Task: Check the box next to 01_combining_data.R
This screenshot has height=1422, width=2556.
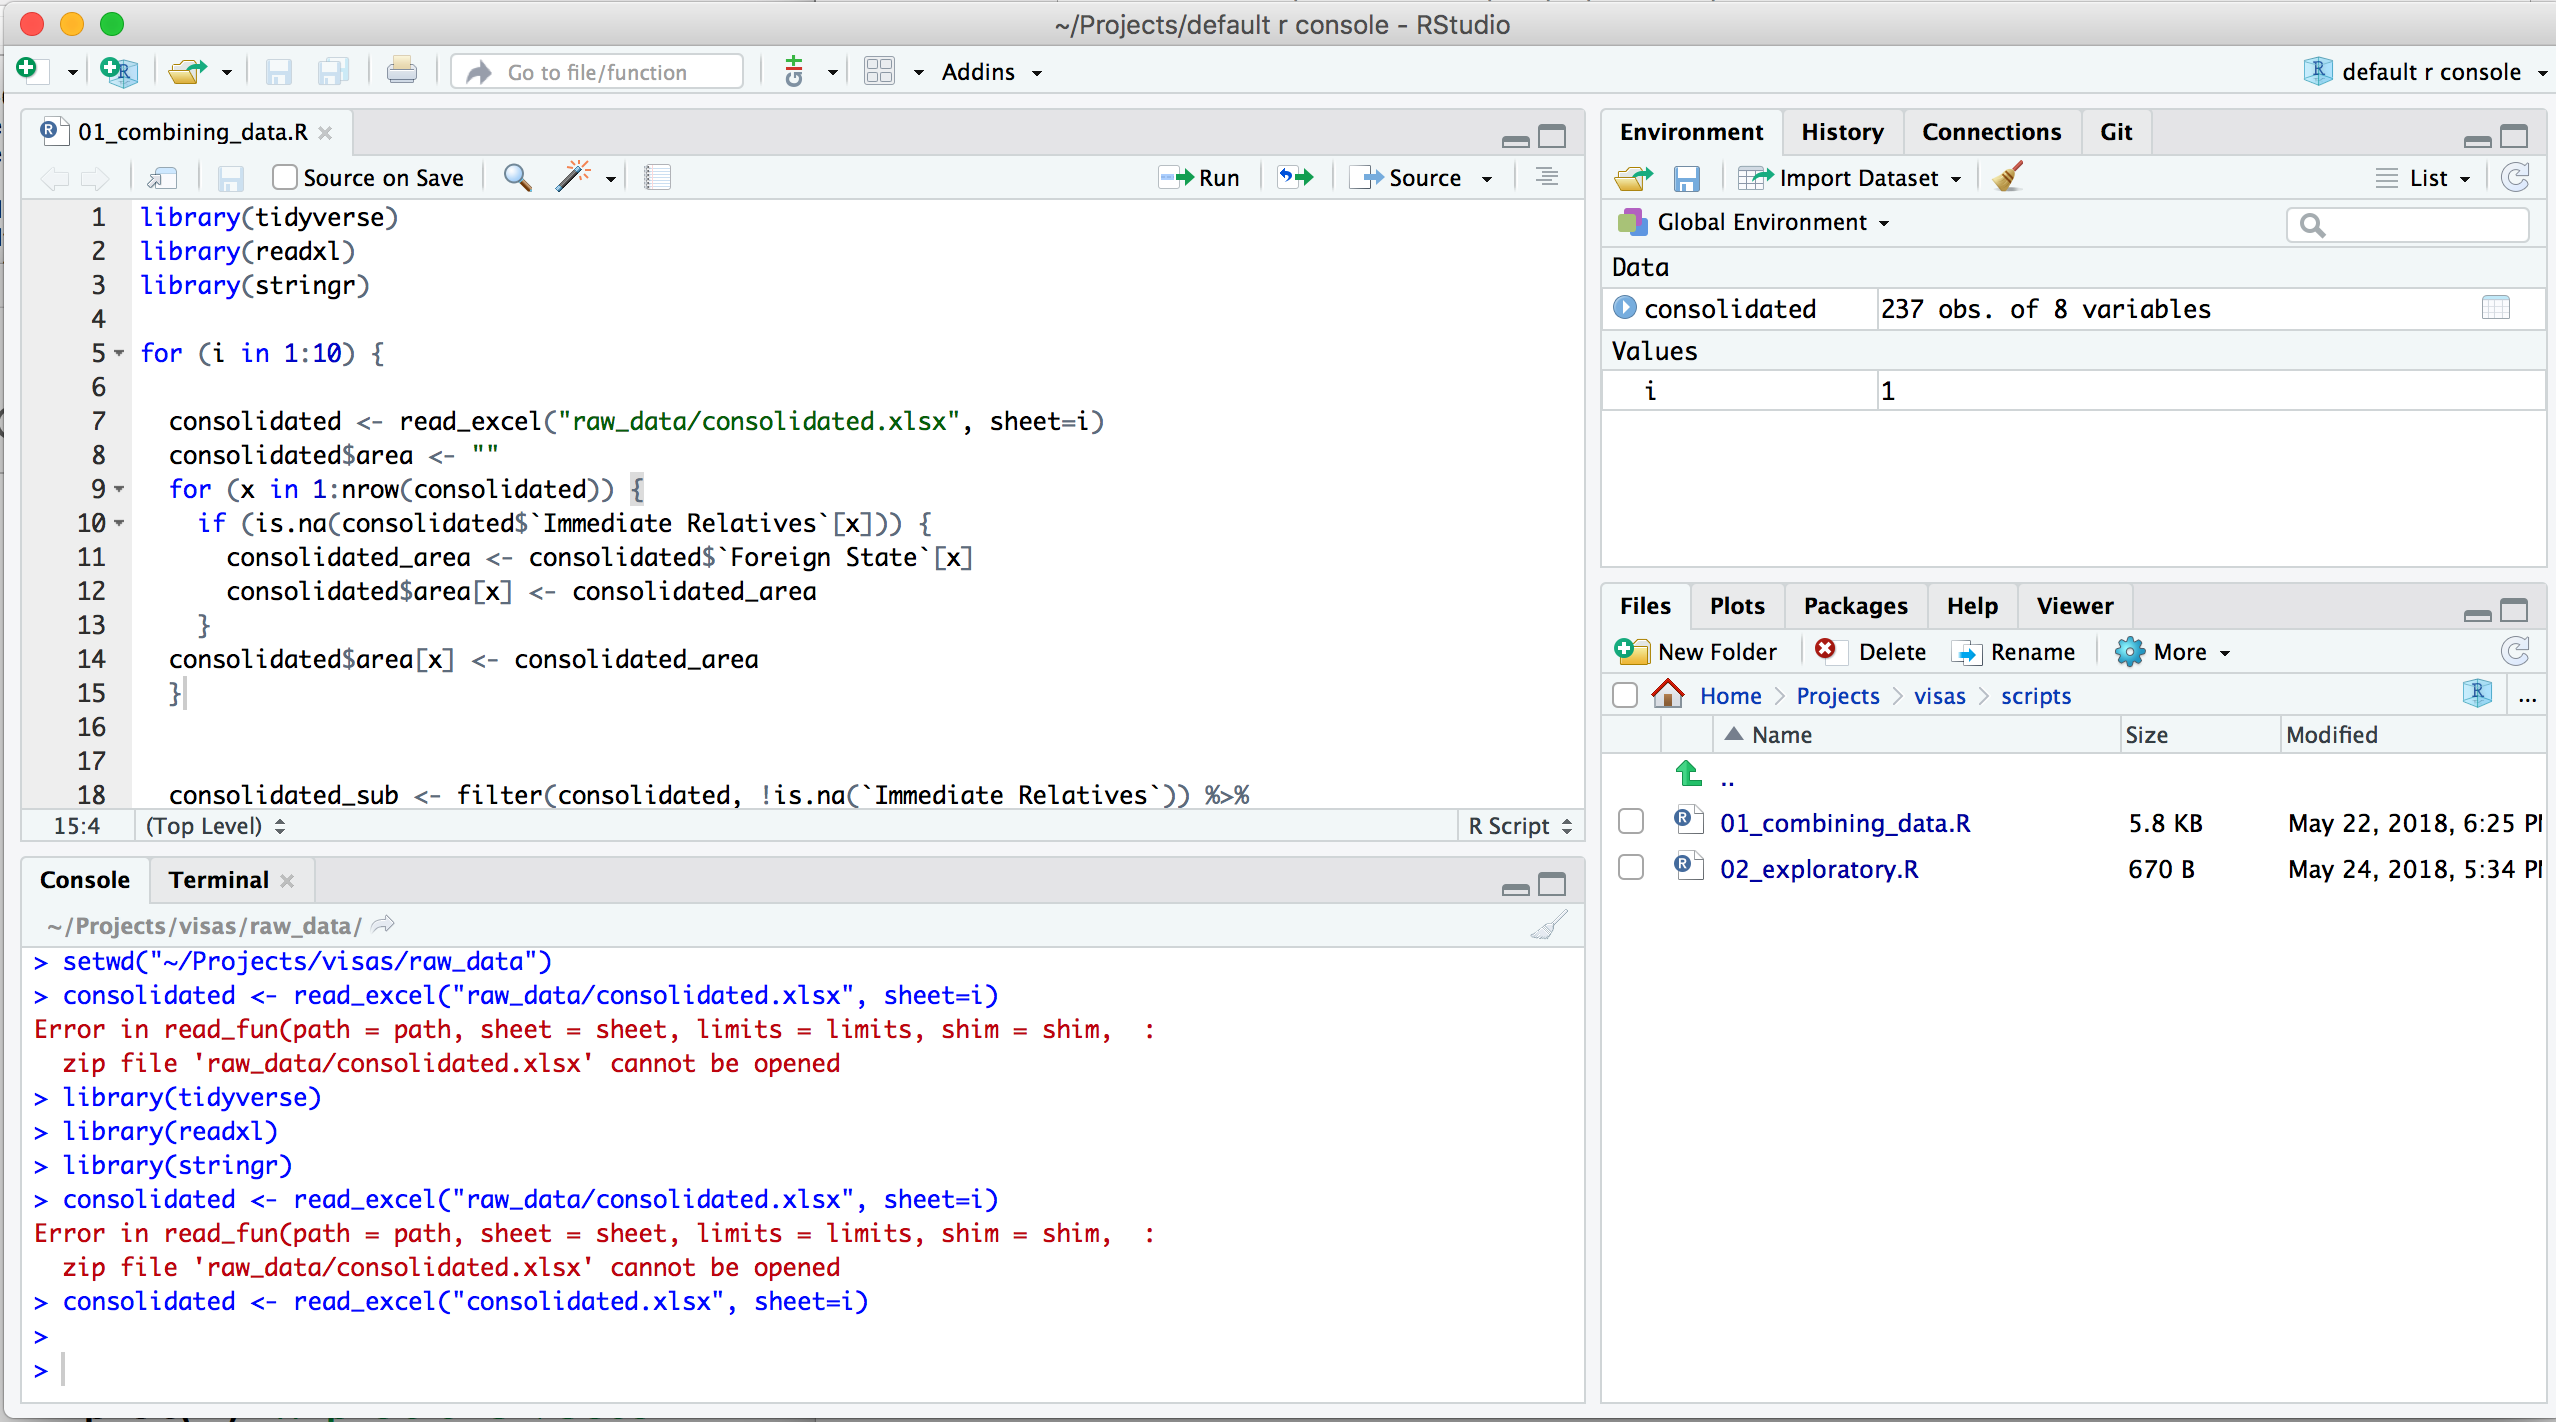Action: [1631, 822]
